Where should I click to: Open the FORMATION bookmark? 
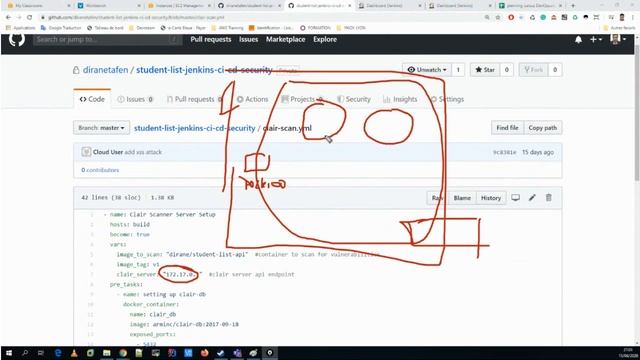pyautogui.click(x=316, y=28)
